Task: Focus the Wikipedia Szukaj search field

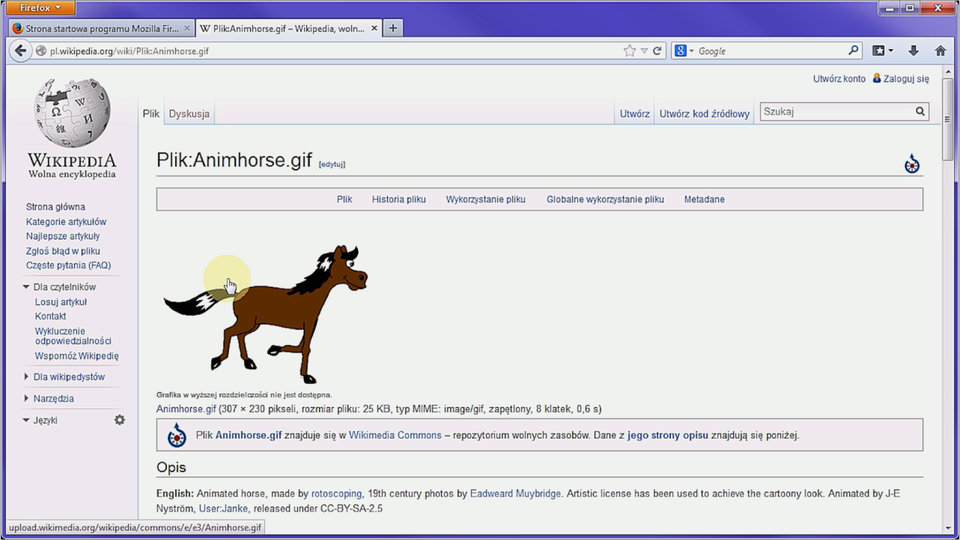Action: point(836,111)
